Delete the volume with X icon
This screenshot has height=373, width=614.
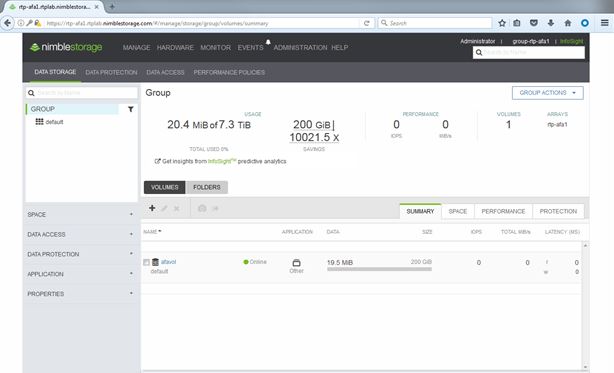(177, 208)
